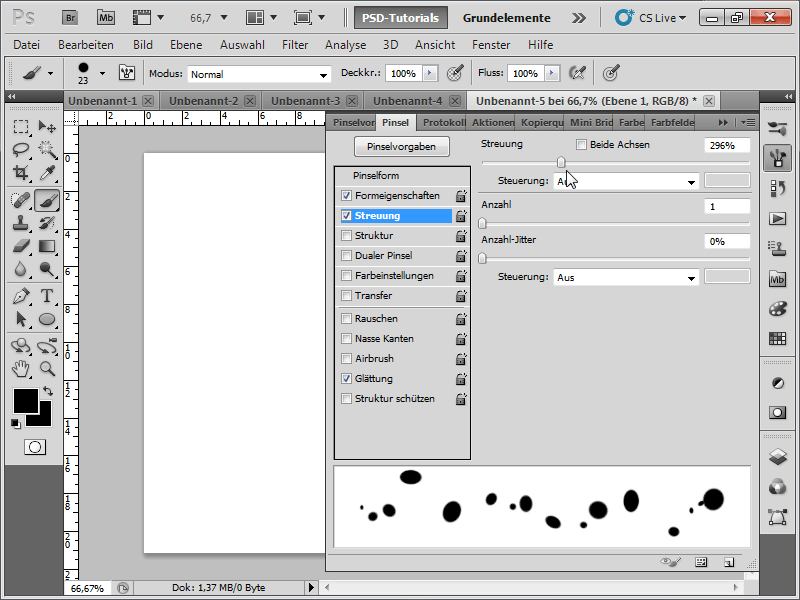Open Steuerung dropdown under Anzahl-Jitter
This screenshot has width=800, height=600.
click(626, 278)
